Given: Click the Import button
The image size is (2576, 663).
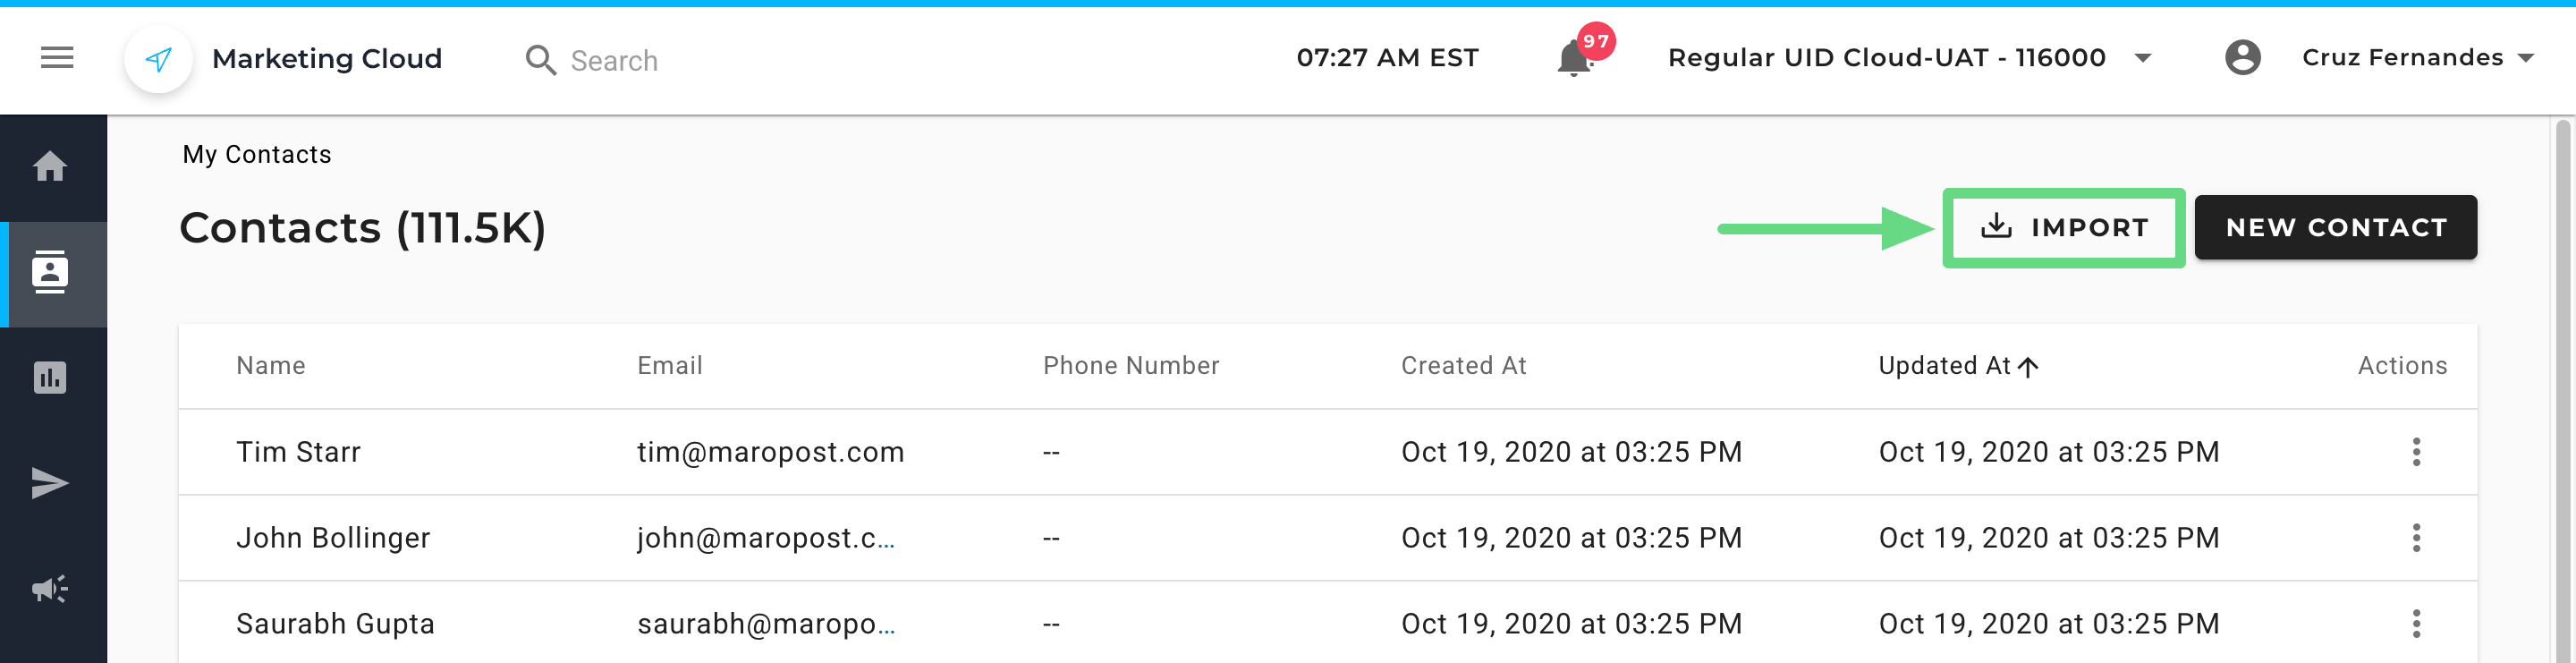Looking at the screenshot, I should click(x=2063, y=228).
